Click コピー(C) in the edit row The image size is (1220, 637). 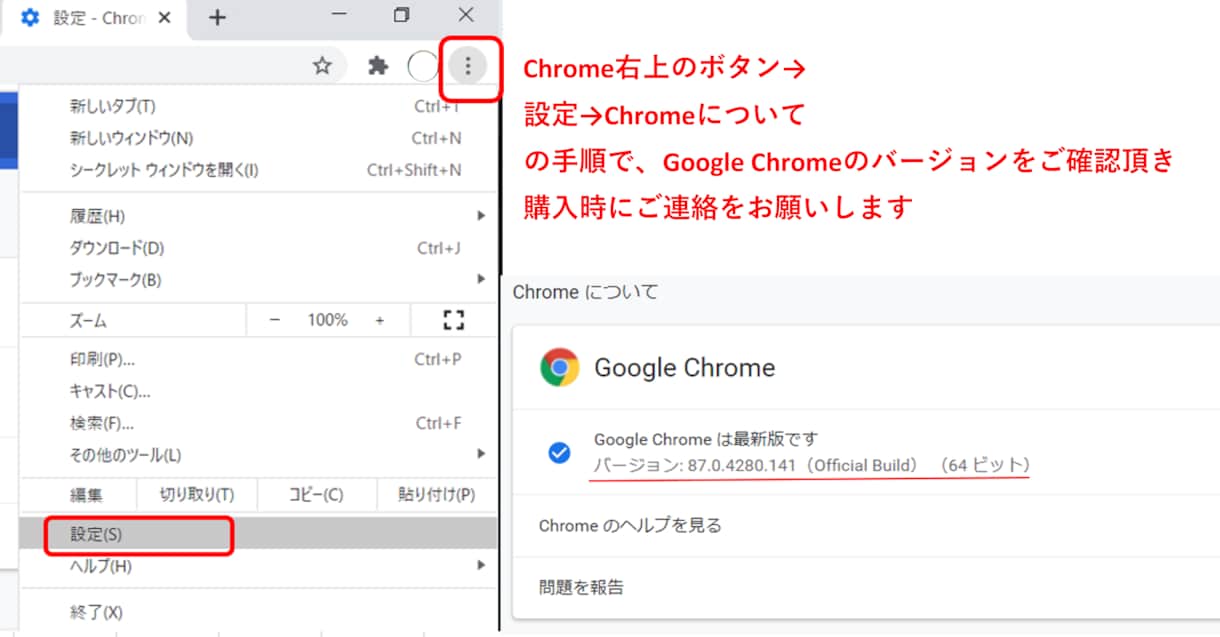click(316, 495)
